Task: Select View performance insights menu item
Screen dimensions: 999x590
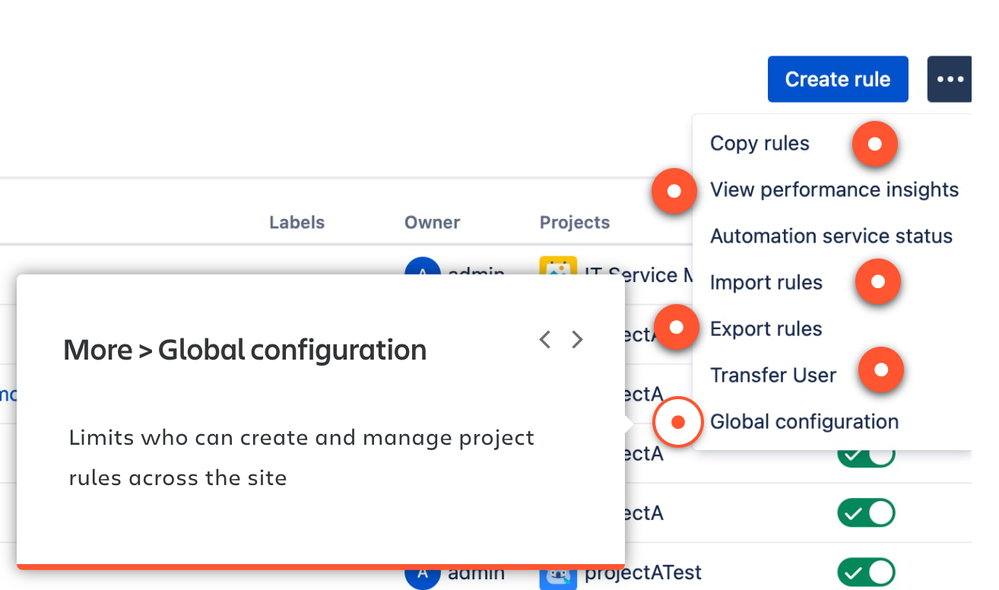Action: click(834, 190)
